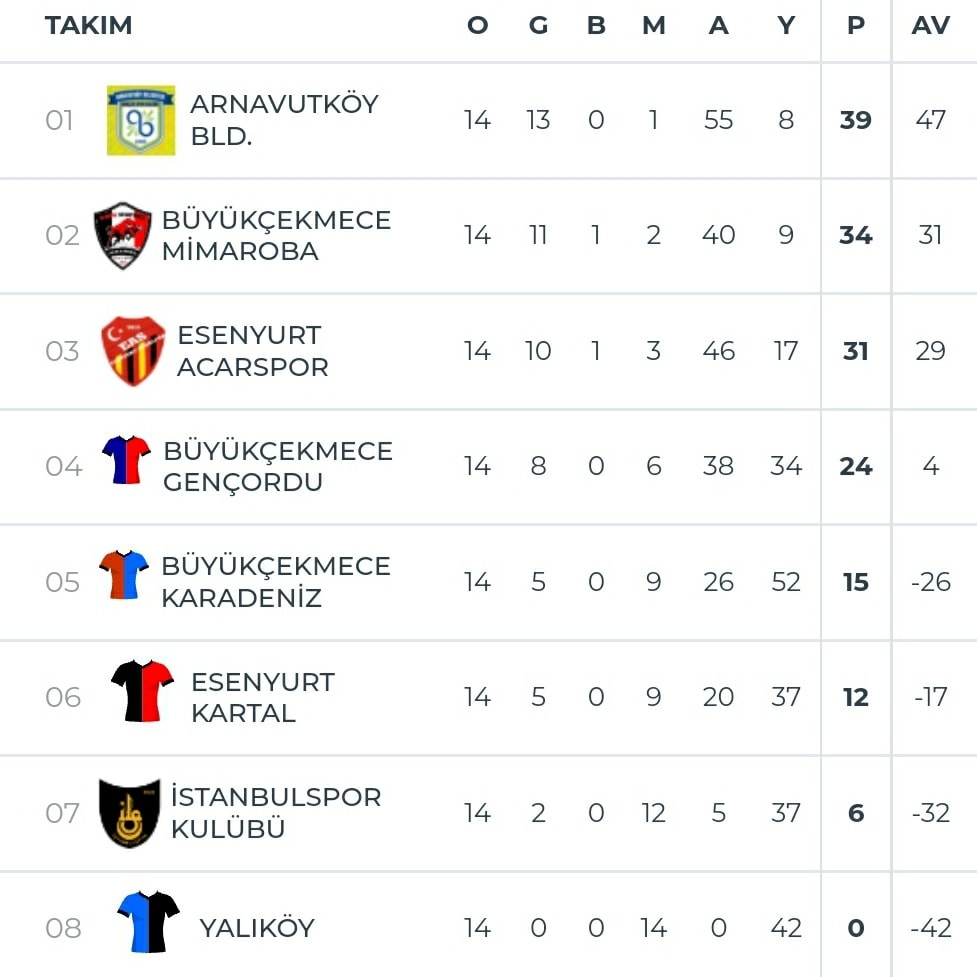
Task: Open the Arnavutköy Bld. team name link
Action: [284, 120]
